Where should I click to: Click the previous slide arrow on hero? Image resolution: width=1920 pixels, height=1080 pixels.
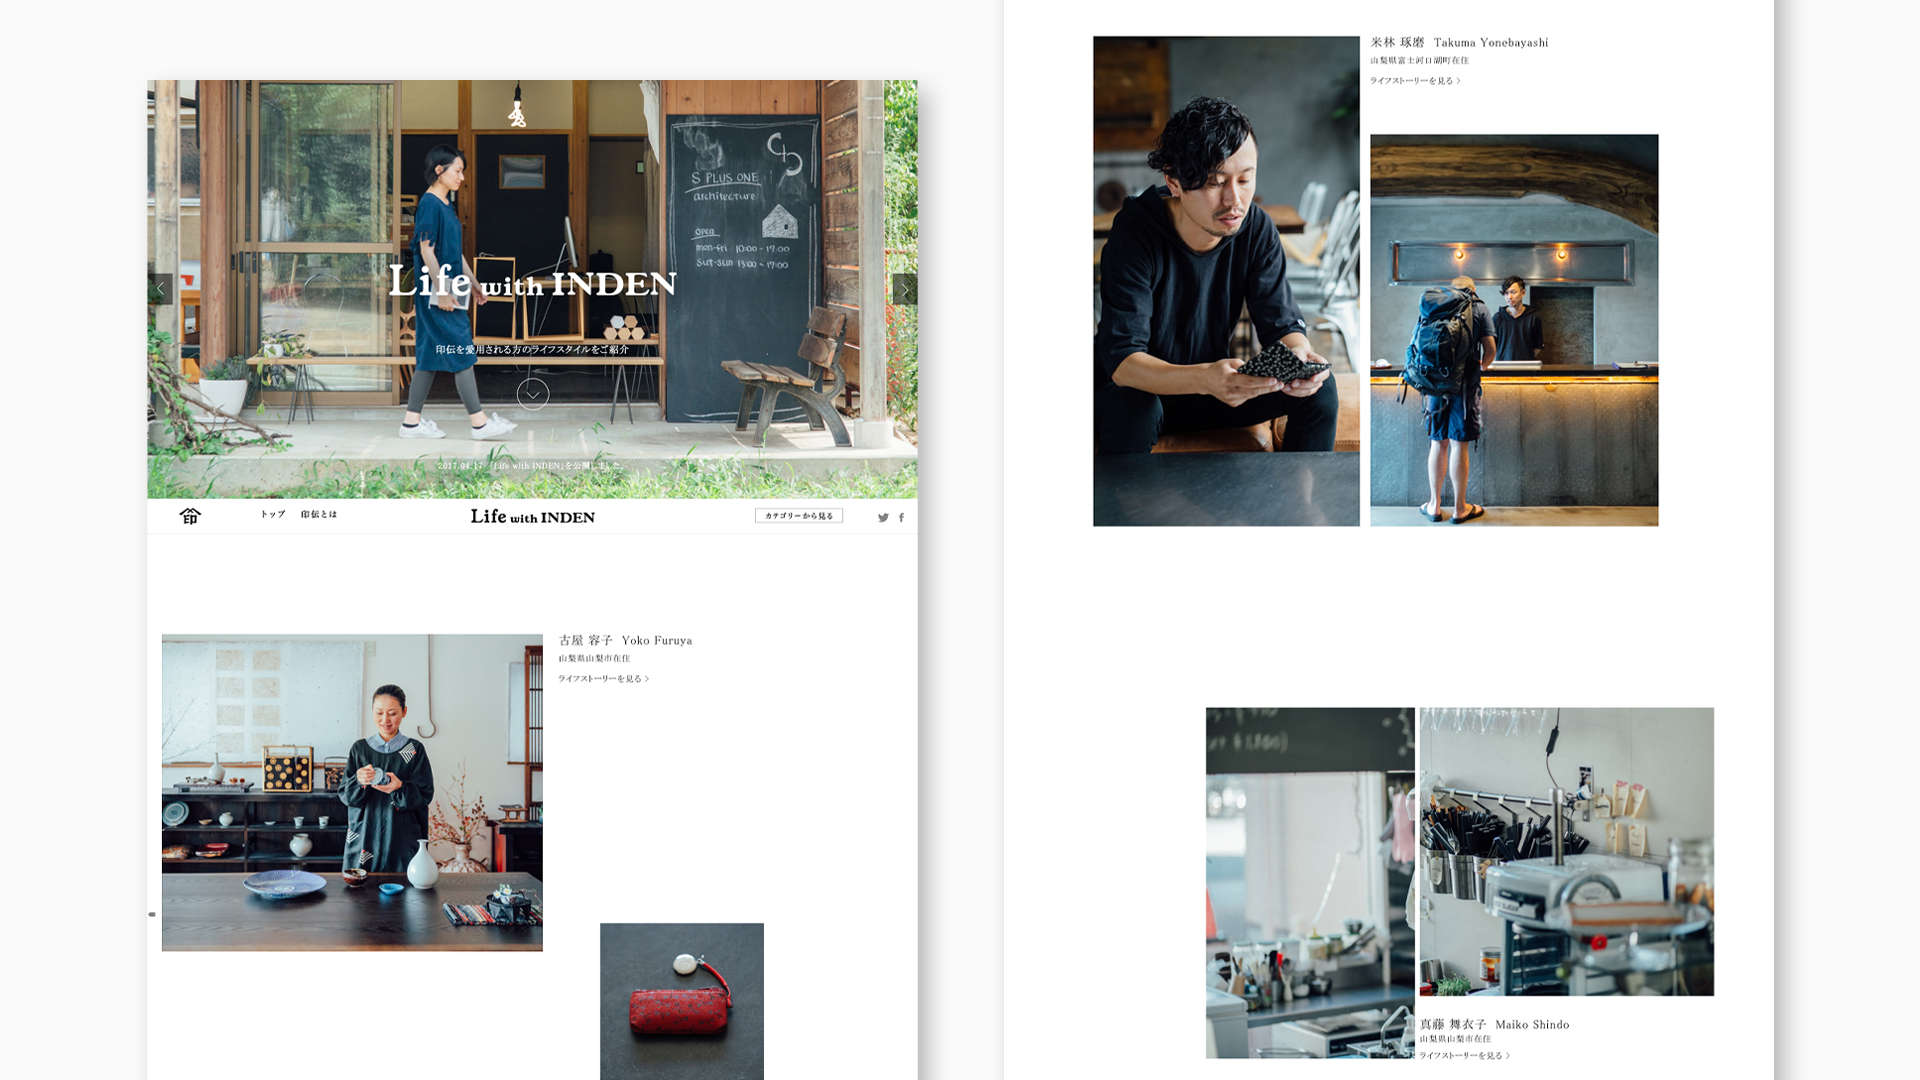point(160,289)
